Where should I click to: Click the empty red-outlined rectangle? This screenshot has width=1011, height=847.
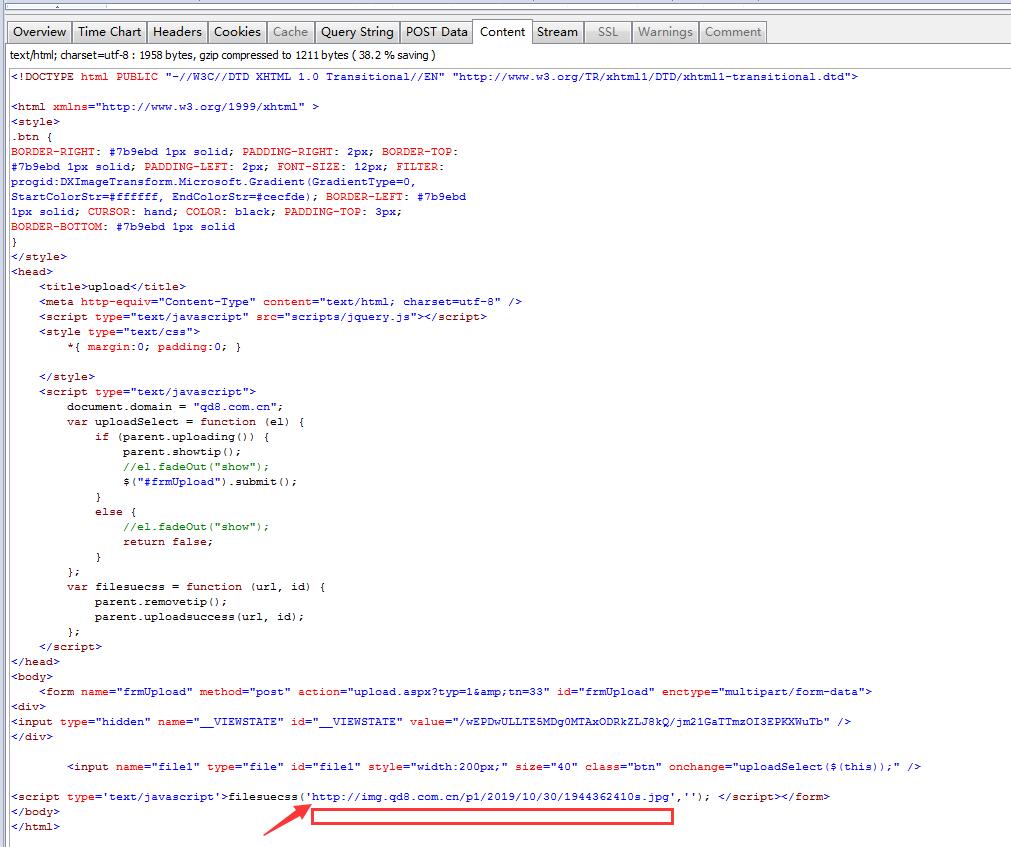(492, 817)
